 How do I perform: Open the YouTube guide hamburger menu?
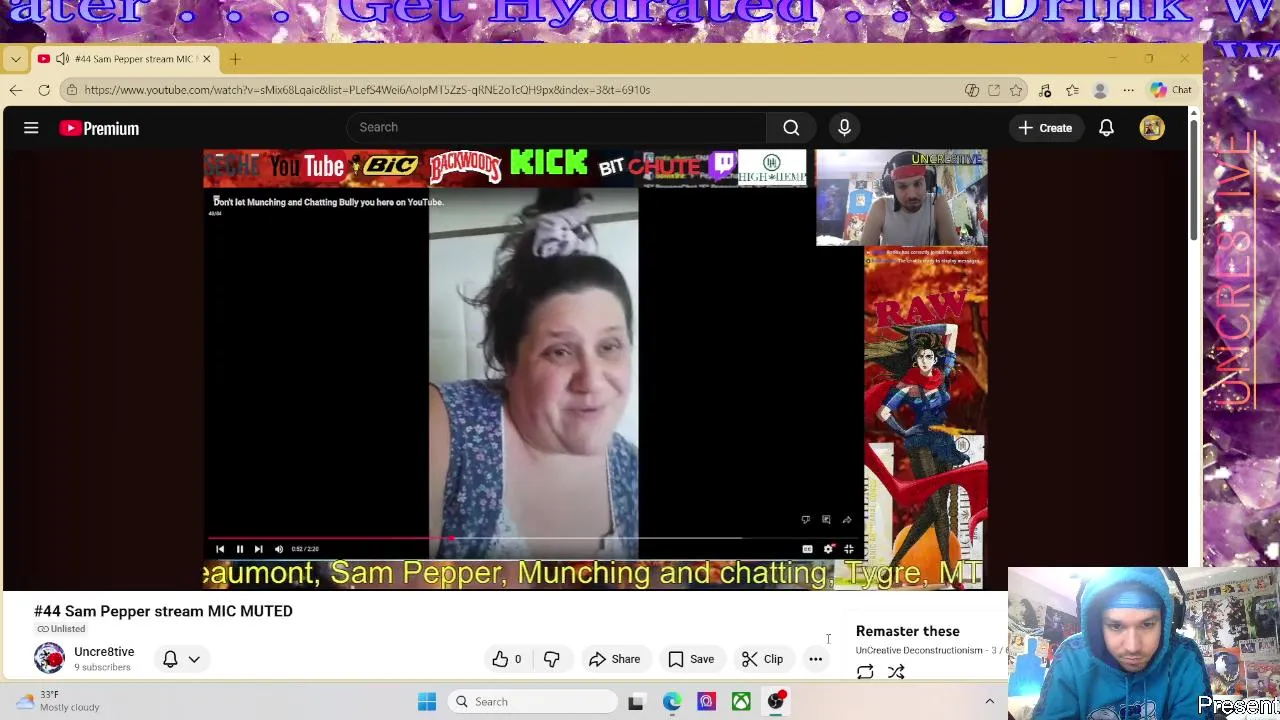click(x=31, y=128)
